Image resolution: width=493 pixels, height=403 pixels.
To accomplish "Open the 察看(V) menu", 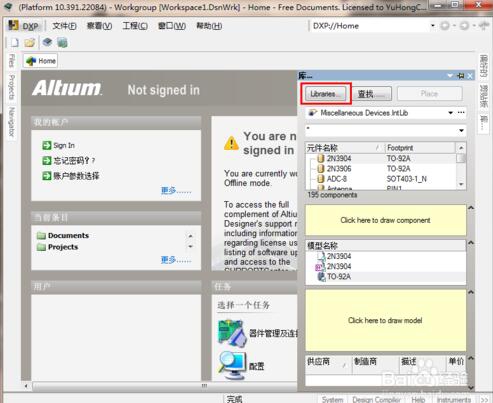I will [99, 26].
